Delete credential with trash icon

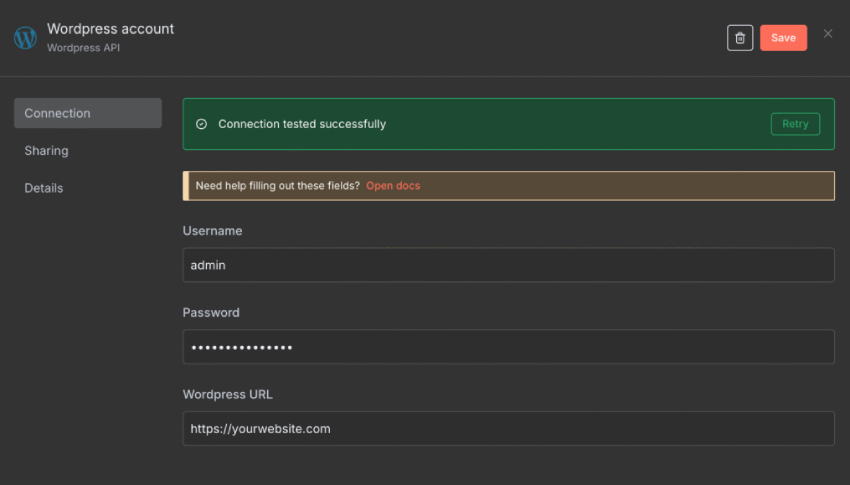click(740, 38)
